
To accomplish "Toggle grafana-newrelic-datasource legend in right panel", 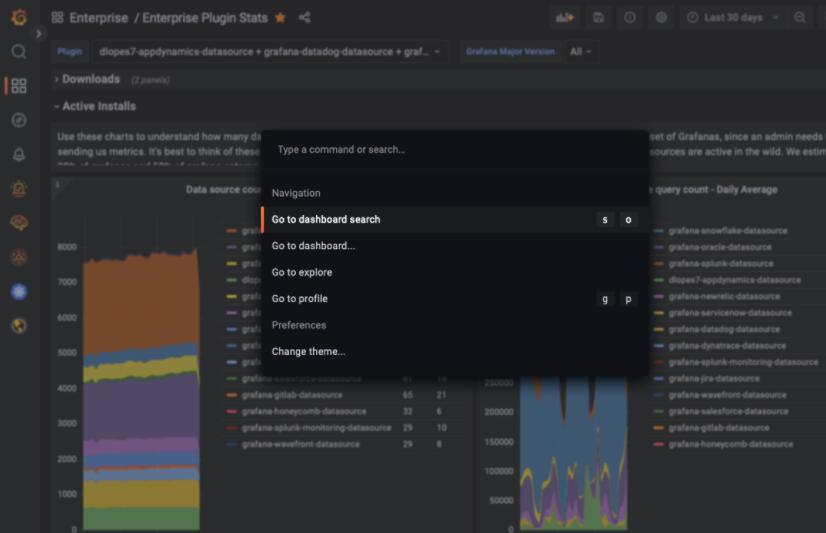I will (x=724, y=297).
